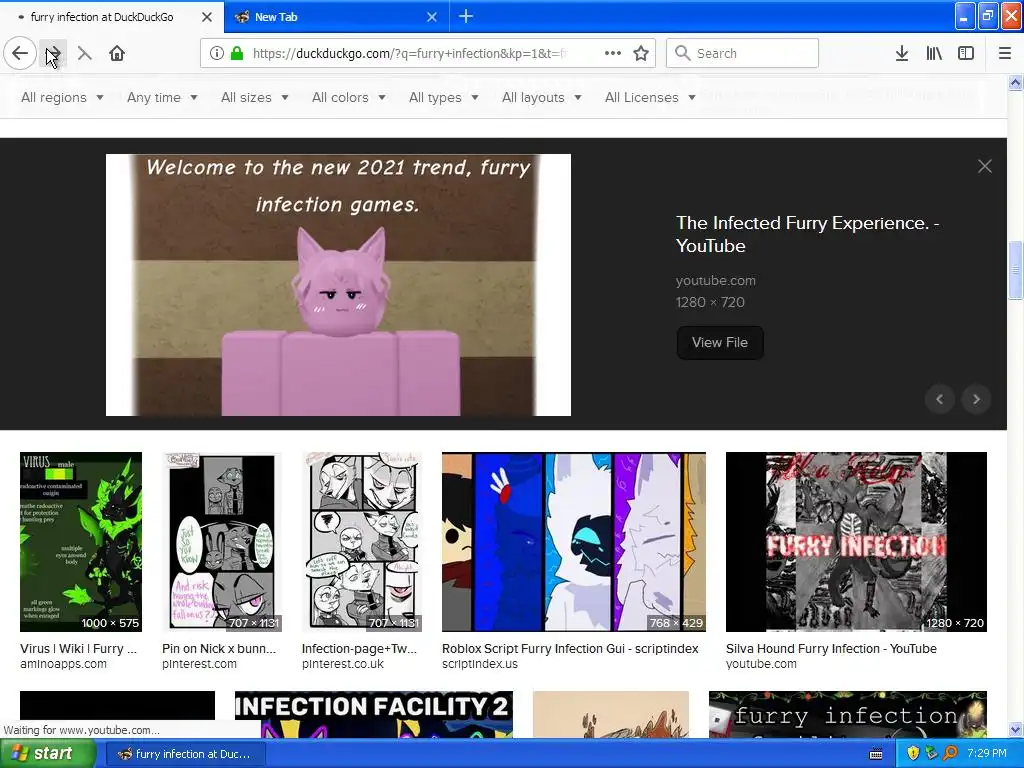
Task: Open page actions three-dot menu
Action: point(613,54)
